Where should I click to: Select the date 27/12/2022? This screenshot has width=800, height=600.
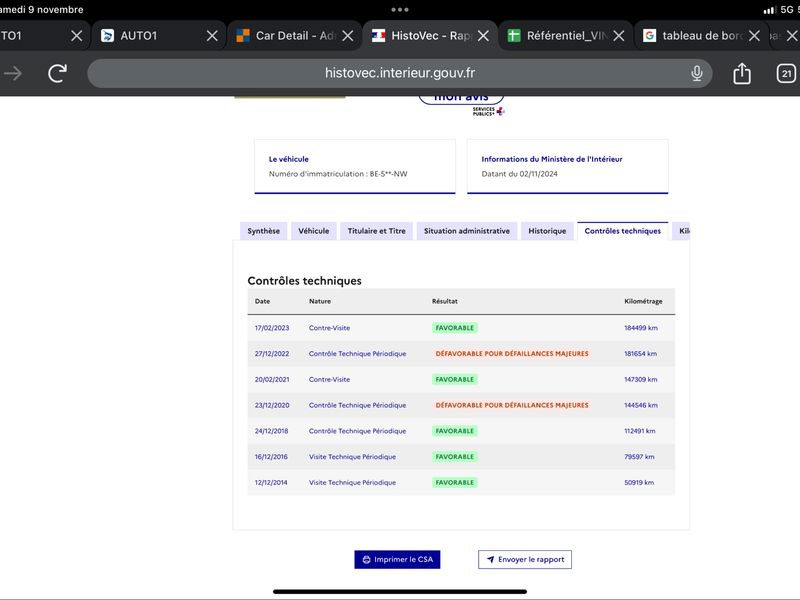point(272,354)
